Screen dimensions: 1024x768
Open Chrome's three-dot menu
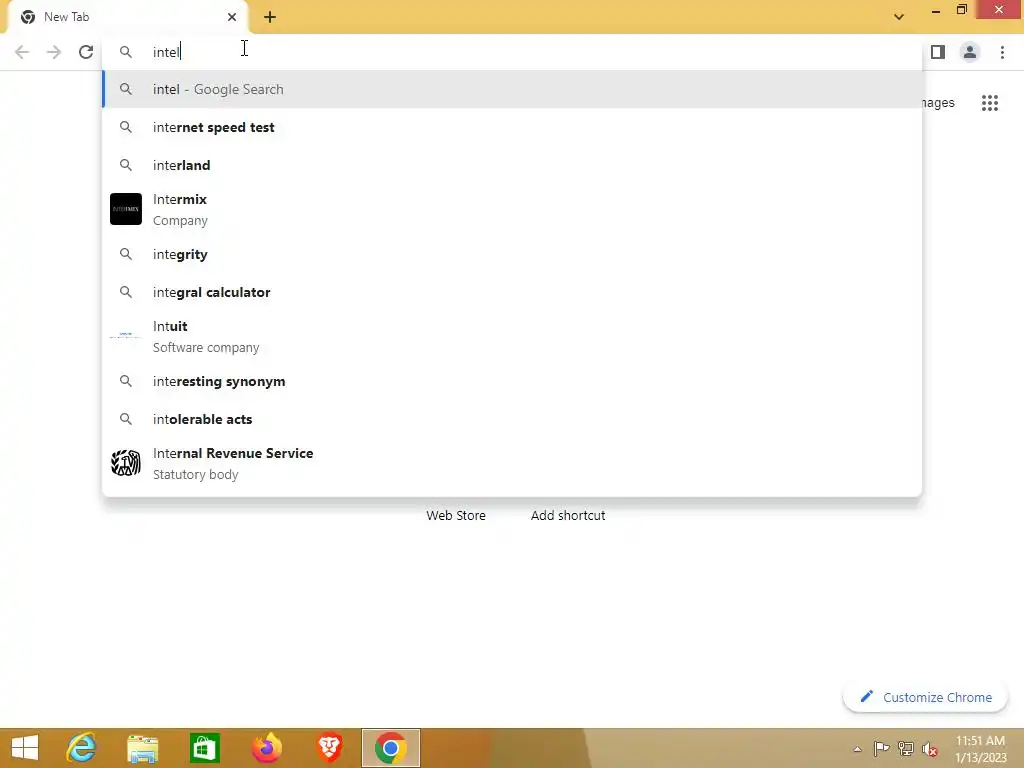[x=1002, y=52]
